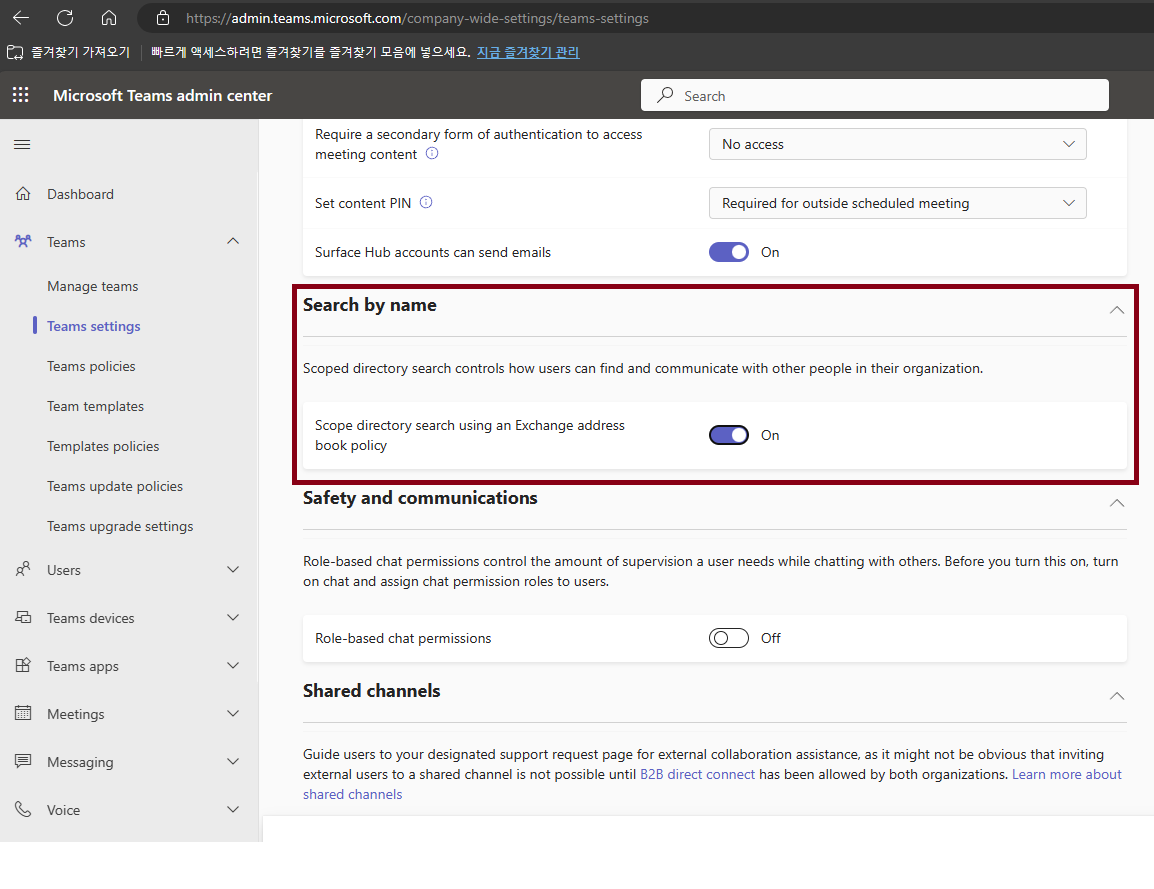
Task: Click the Users icon in sidebar
Action: [24, 570]
